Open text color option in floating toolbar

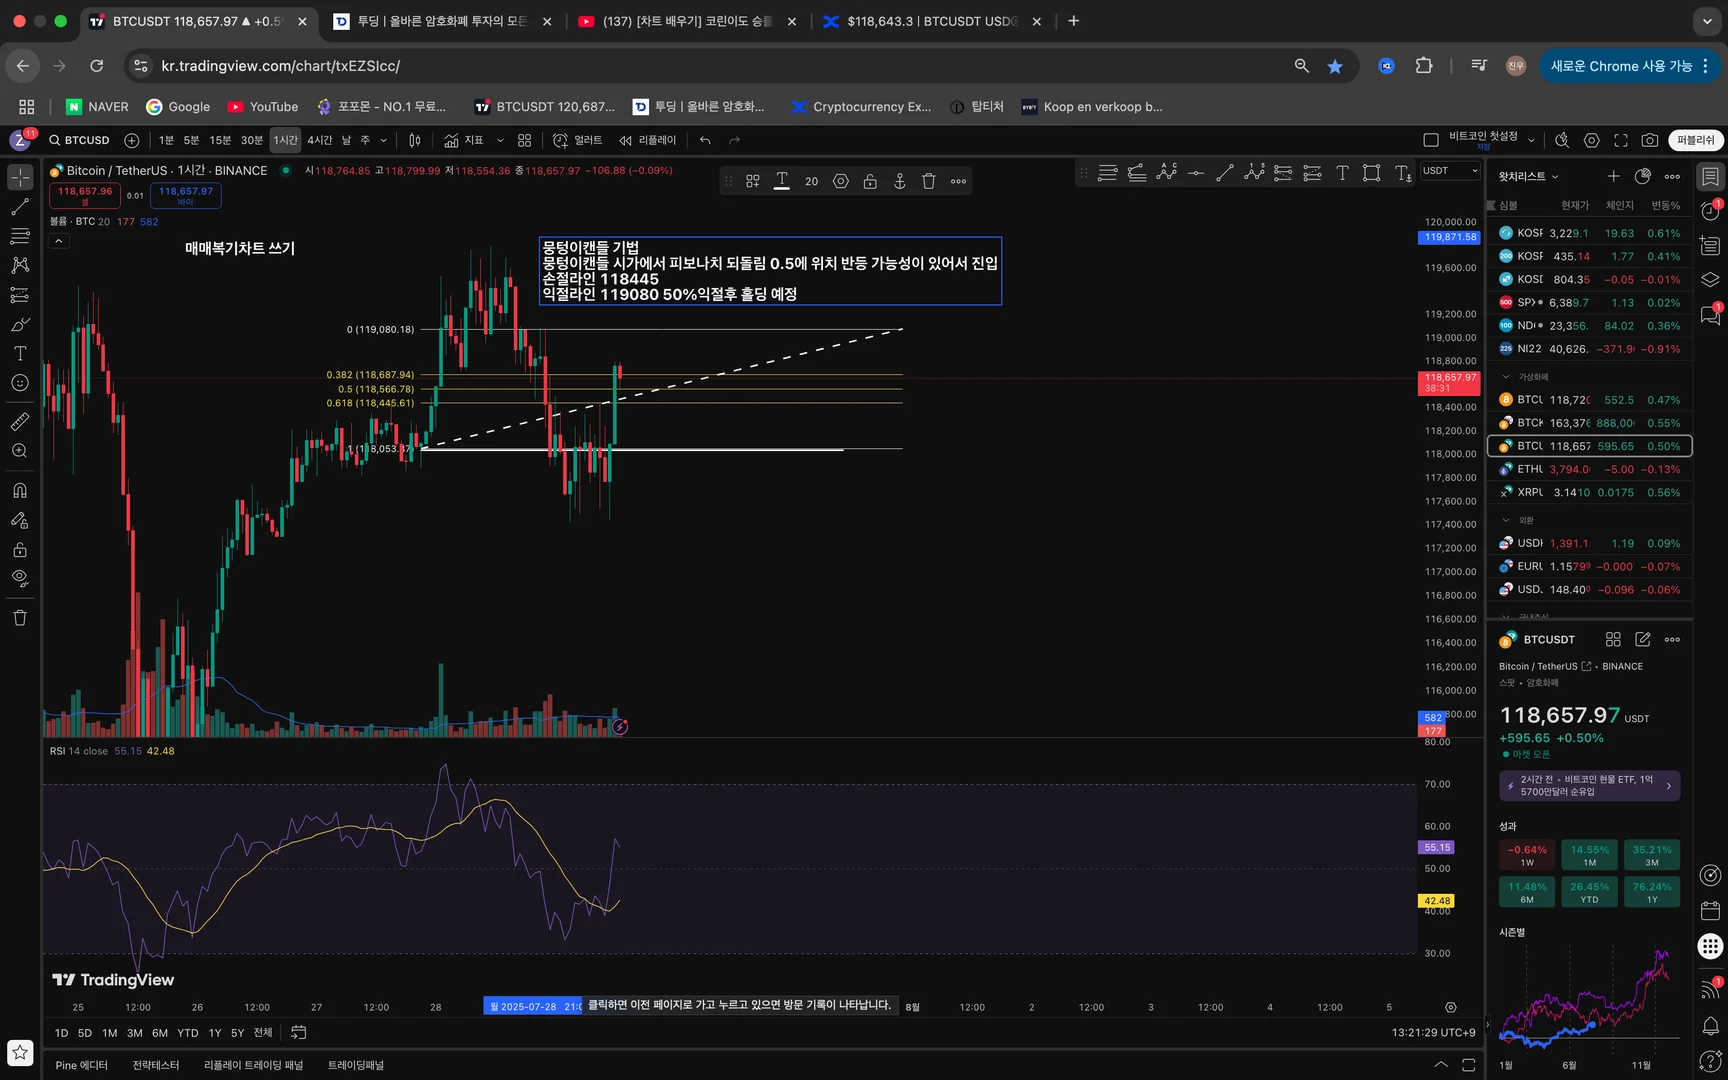pos(782,181)
